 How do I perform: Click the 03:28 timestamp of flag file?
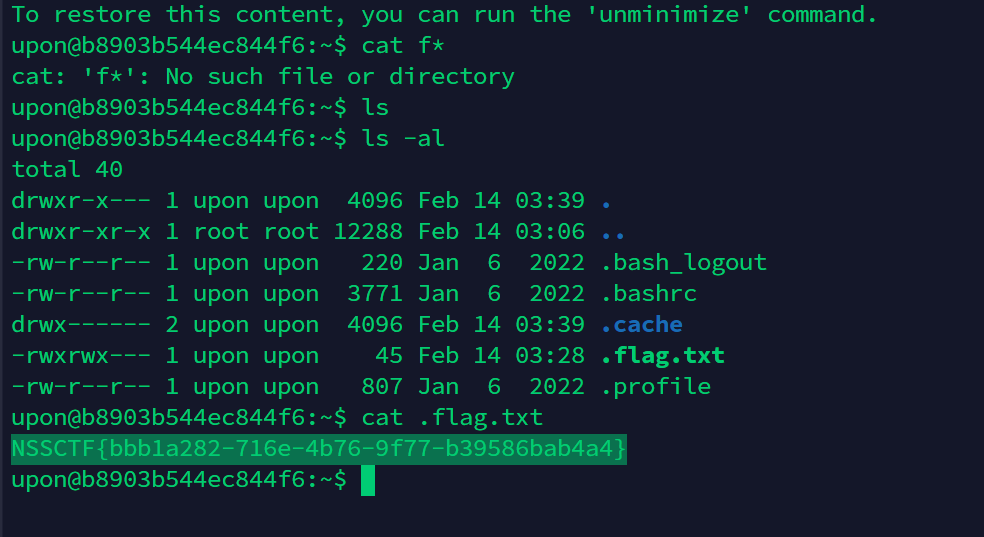(x=550, y=356)
